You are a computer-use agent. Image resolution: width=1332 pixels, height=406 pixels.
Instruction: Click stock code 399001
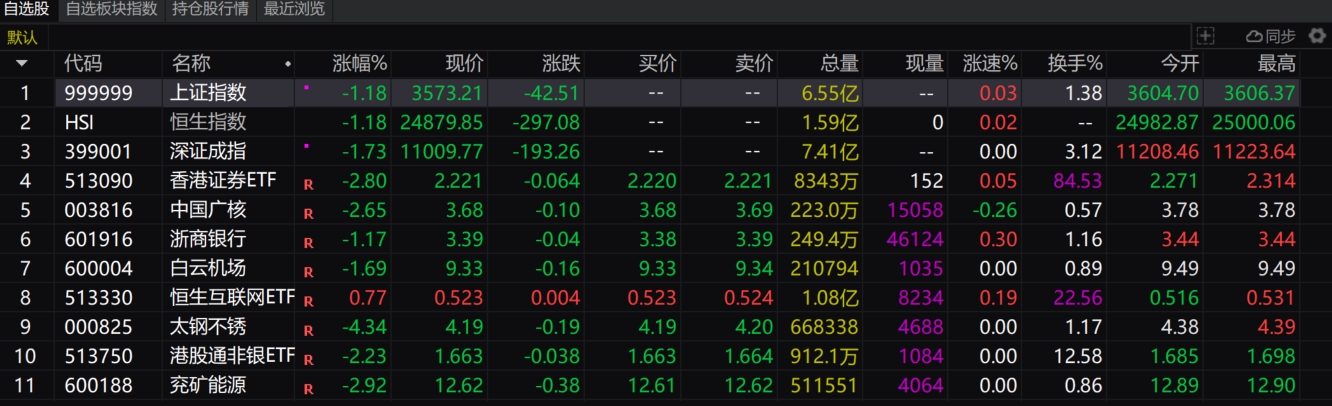point(98,152)
